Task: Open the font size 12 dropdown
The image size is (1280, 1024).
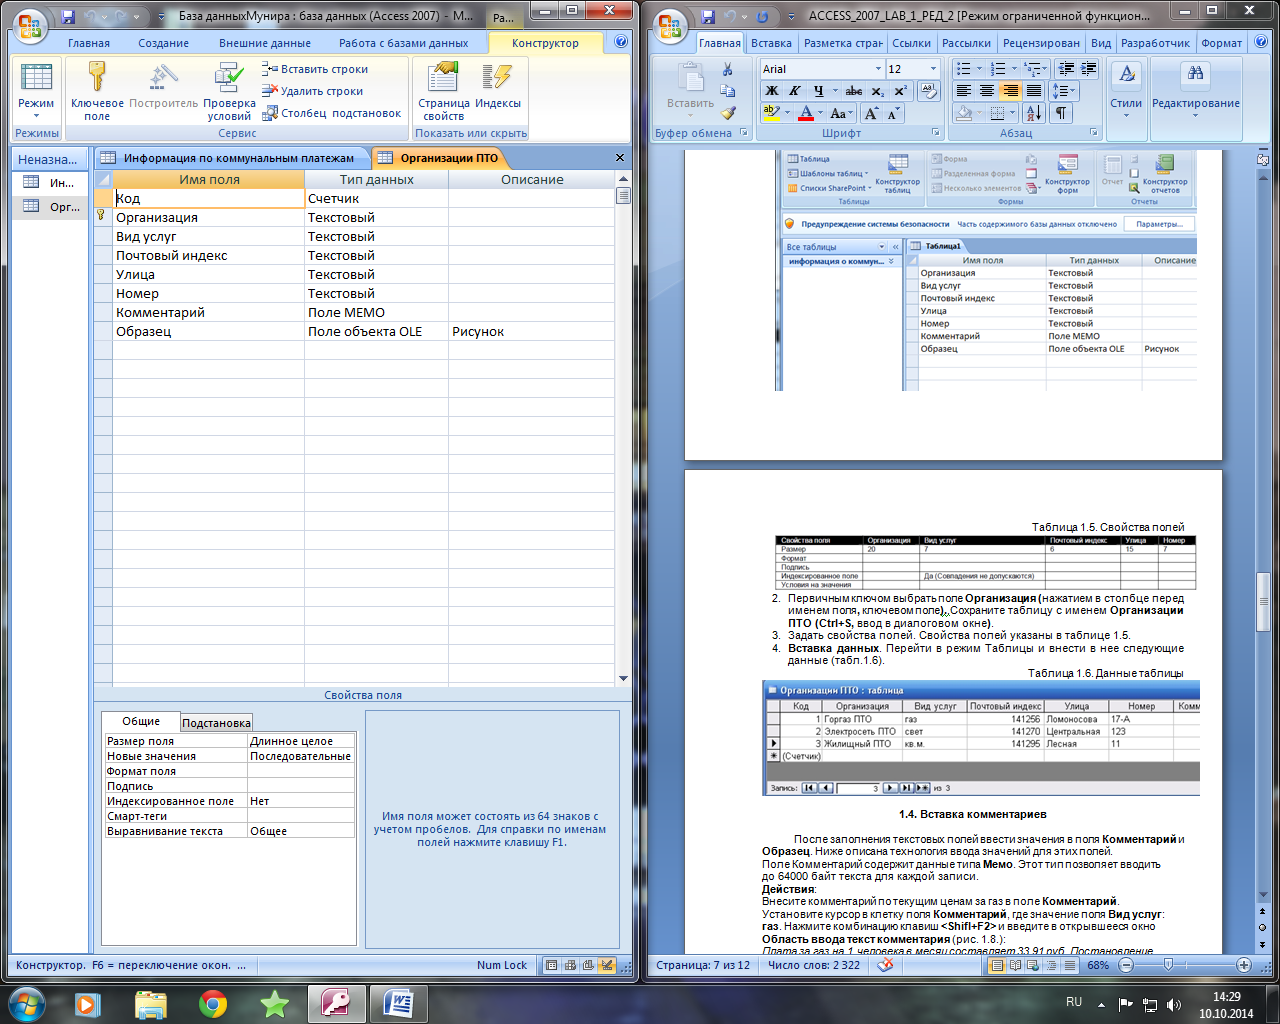Action: click(x=933, y=69)
